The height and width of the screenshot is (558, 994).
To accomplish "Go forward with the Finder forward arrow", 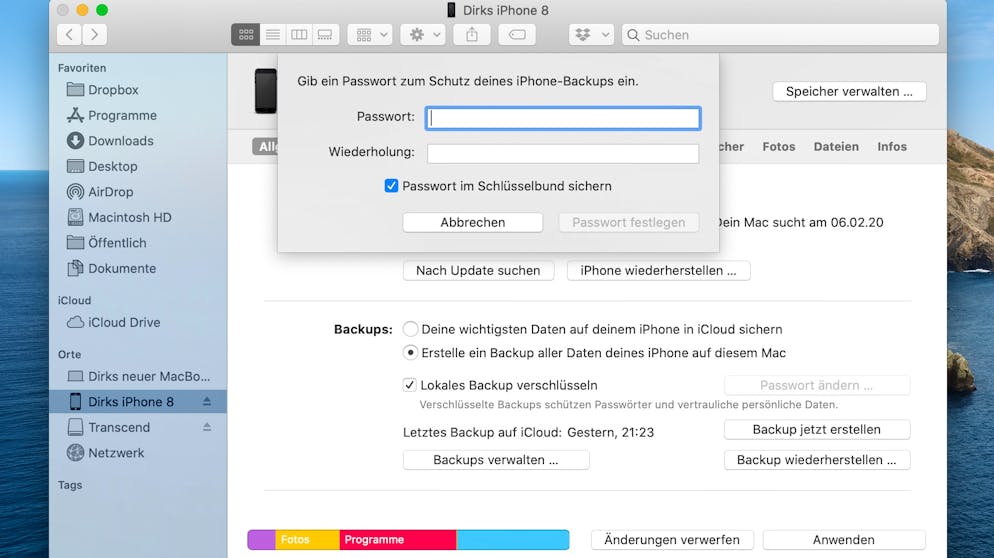I will pos(94,34).
